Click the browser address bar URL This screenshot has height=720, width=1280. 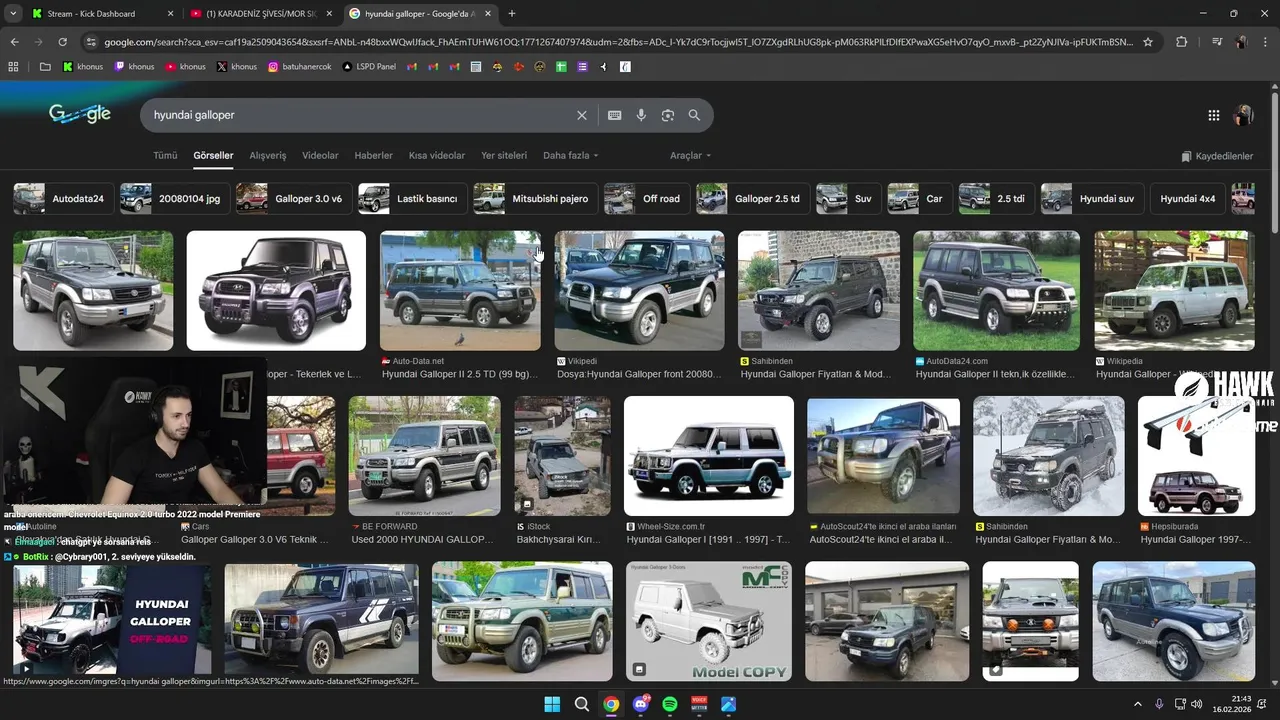pos(618,42)
